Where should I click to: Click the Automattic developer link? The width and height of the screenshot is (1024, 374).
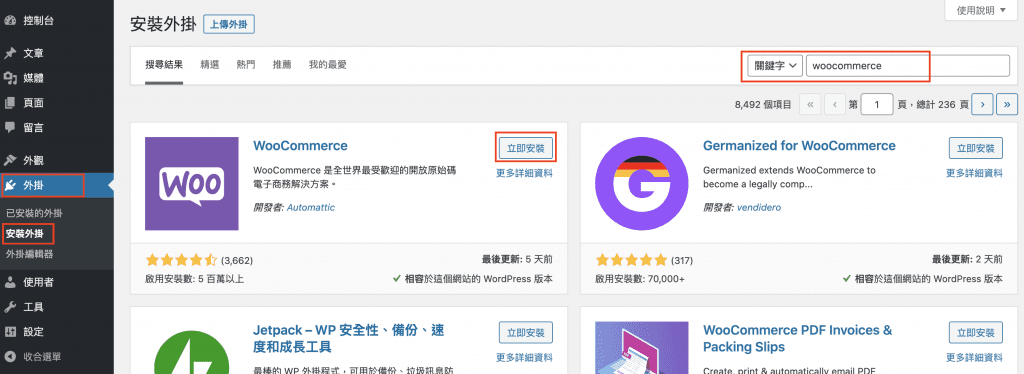coord(312,208)
